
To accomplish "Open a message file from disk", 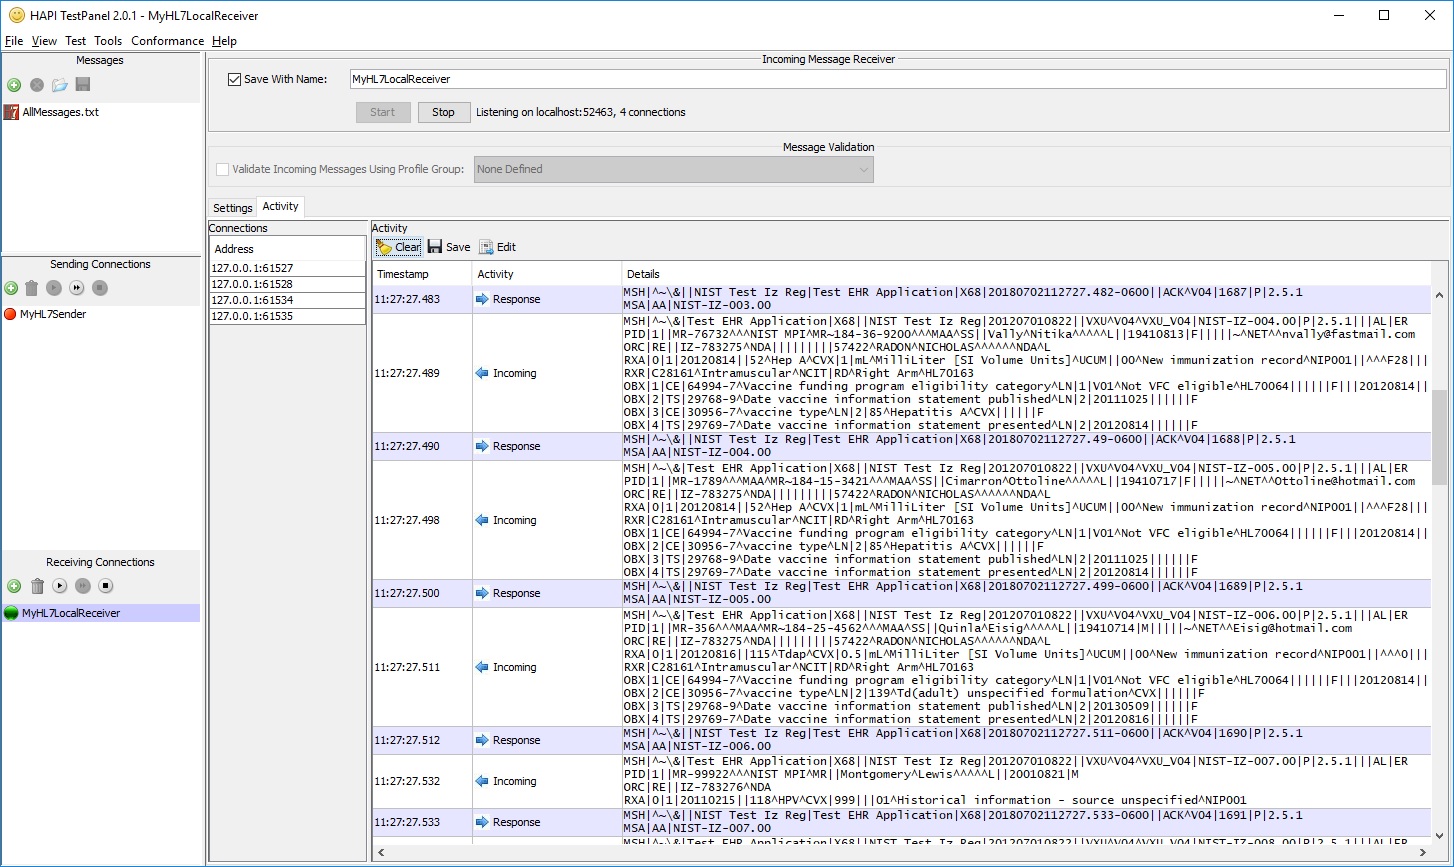I will pos(59,85).
